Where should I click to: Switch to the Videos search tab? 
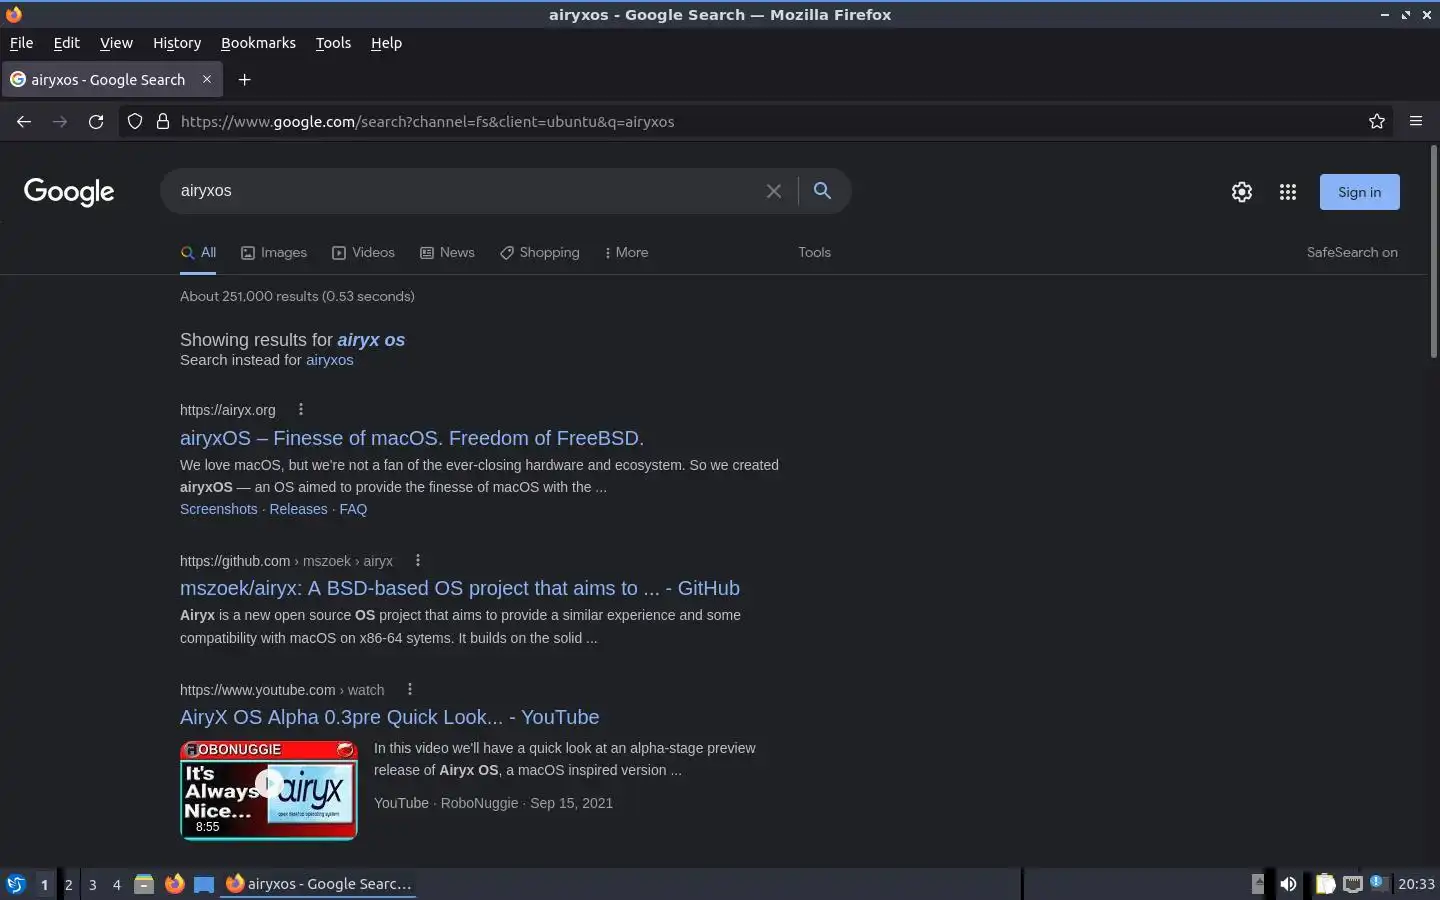pos(363,252)
